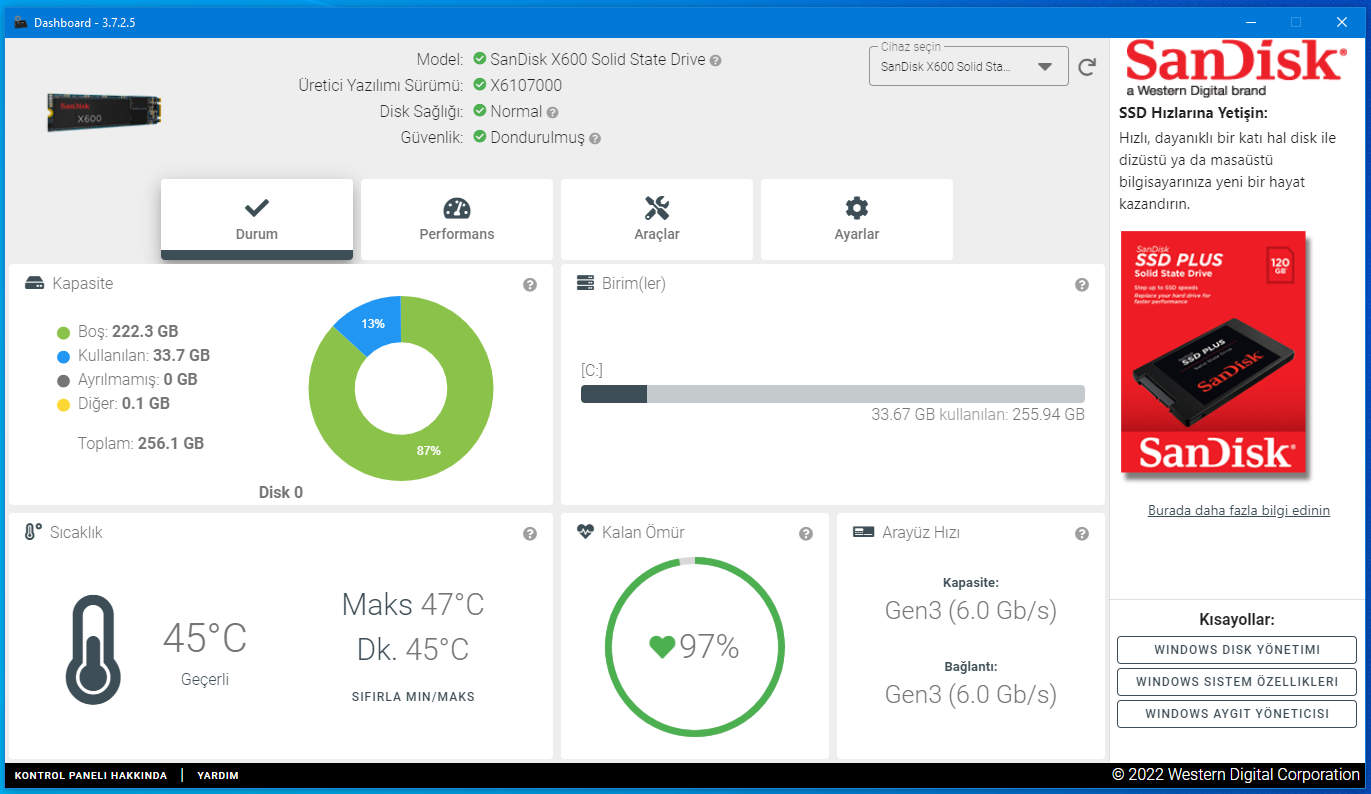Open the Ayarlar tab
The width and height of the screenshot is (1371, 794).
(857, 220)
